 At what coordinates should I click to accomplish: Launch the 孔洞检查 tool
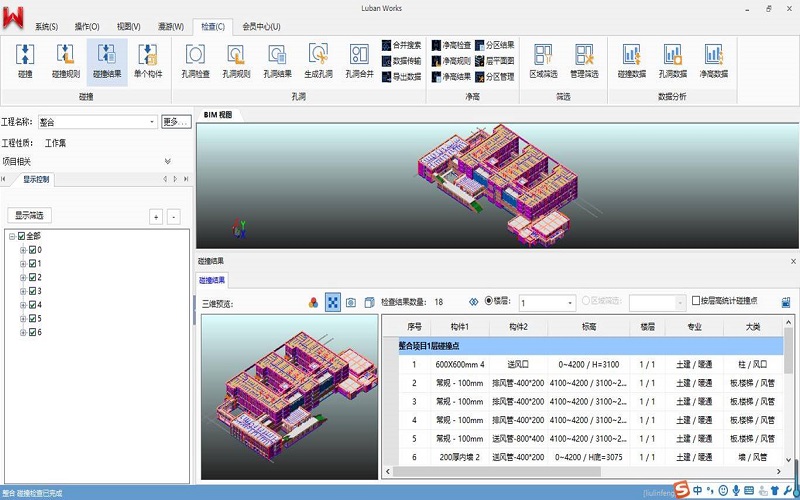point(195,61)
